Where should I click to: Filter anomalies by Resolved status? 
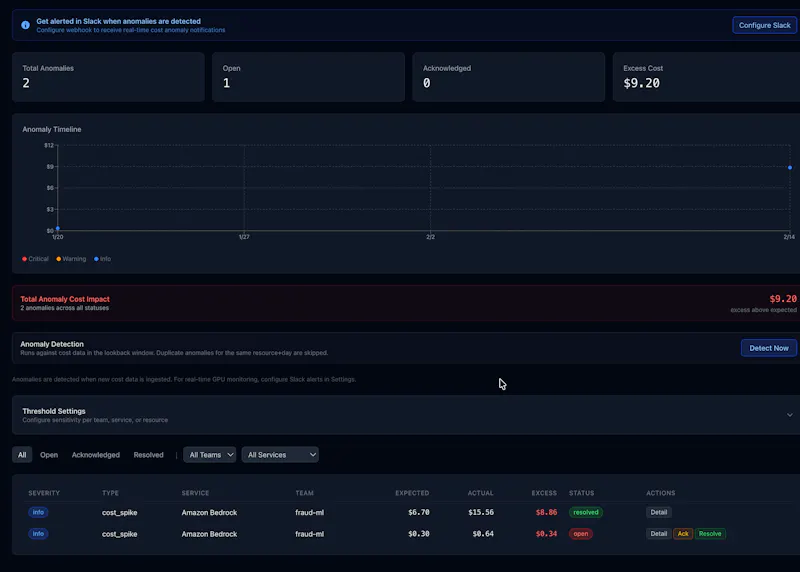tap(148, 455)
